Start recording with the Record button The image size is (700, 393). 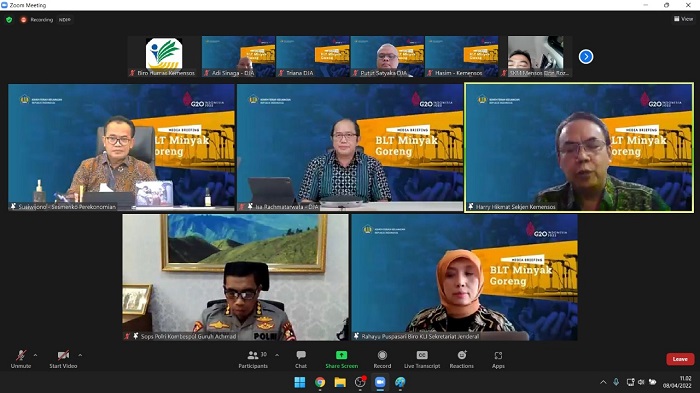[382, 359]
